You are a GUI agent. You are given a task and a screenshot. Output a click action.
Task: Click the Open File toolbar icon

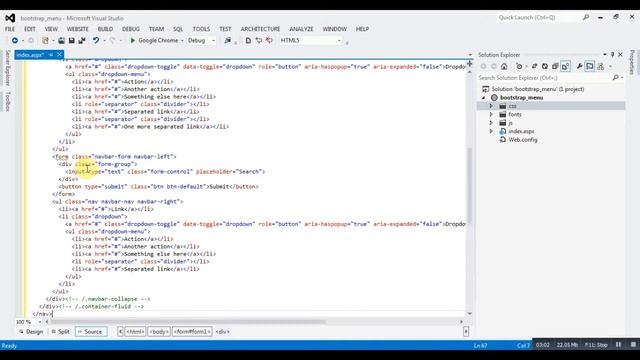coord(61,40)
